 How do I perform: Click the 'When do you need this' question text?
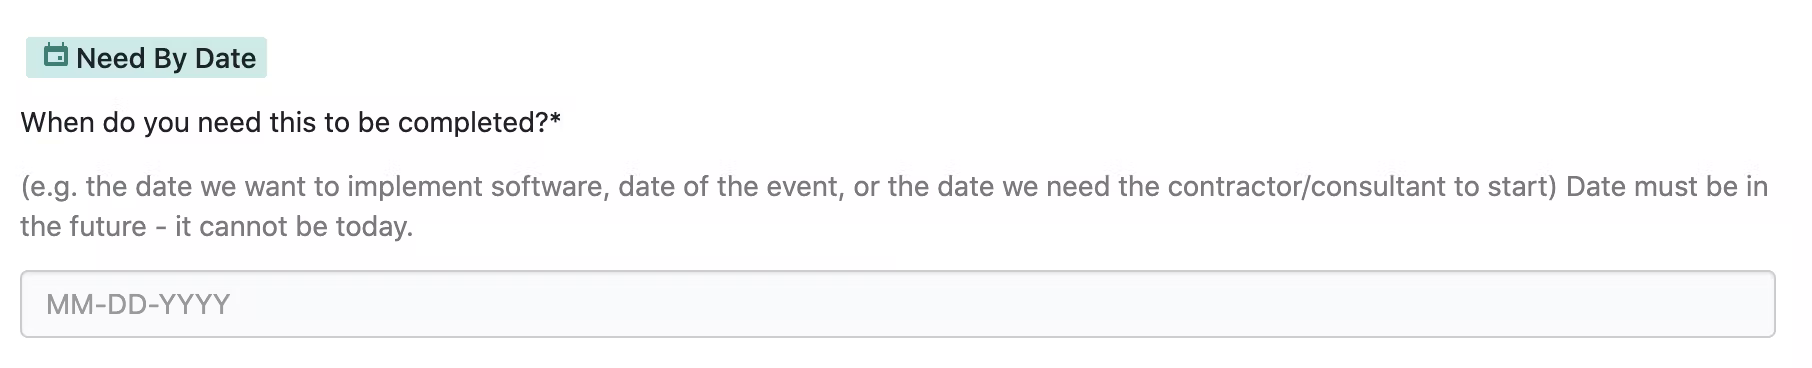[290, 122]
